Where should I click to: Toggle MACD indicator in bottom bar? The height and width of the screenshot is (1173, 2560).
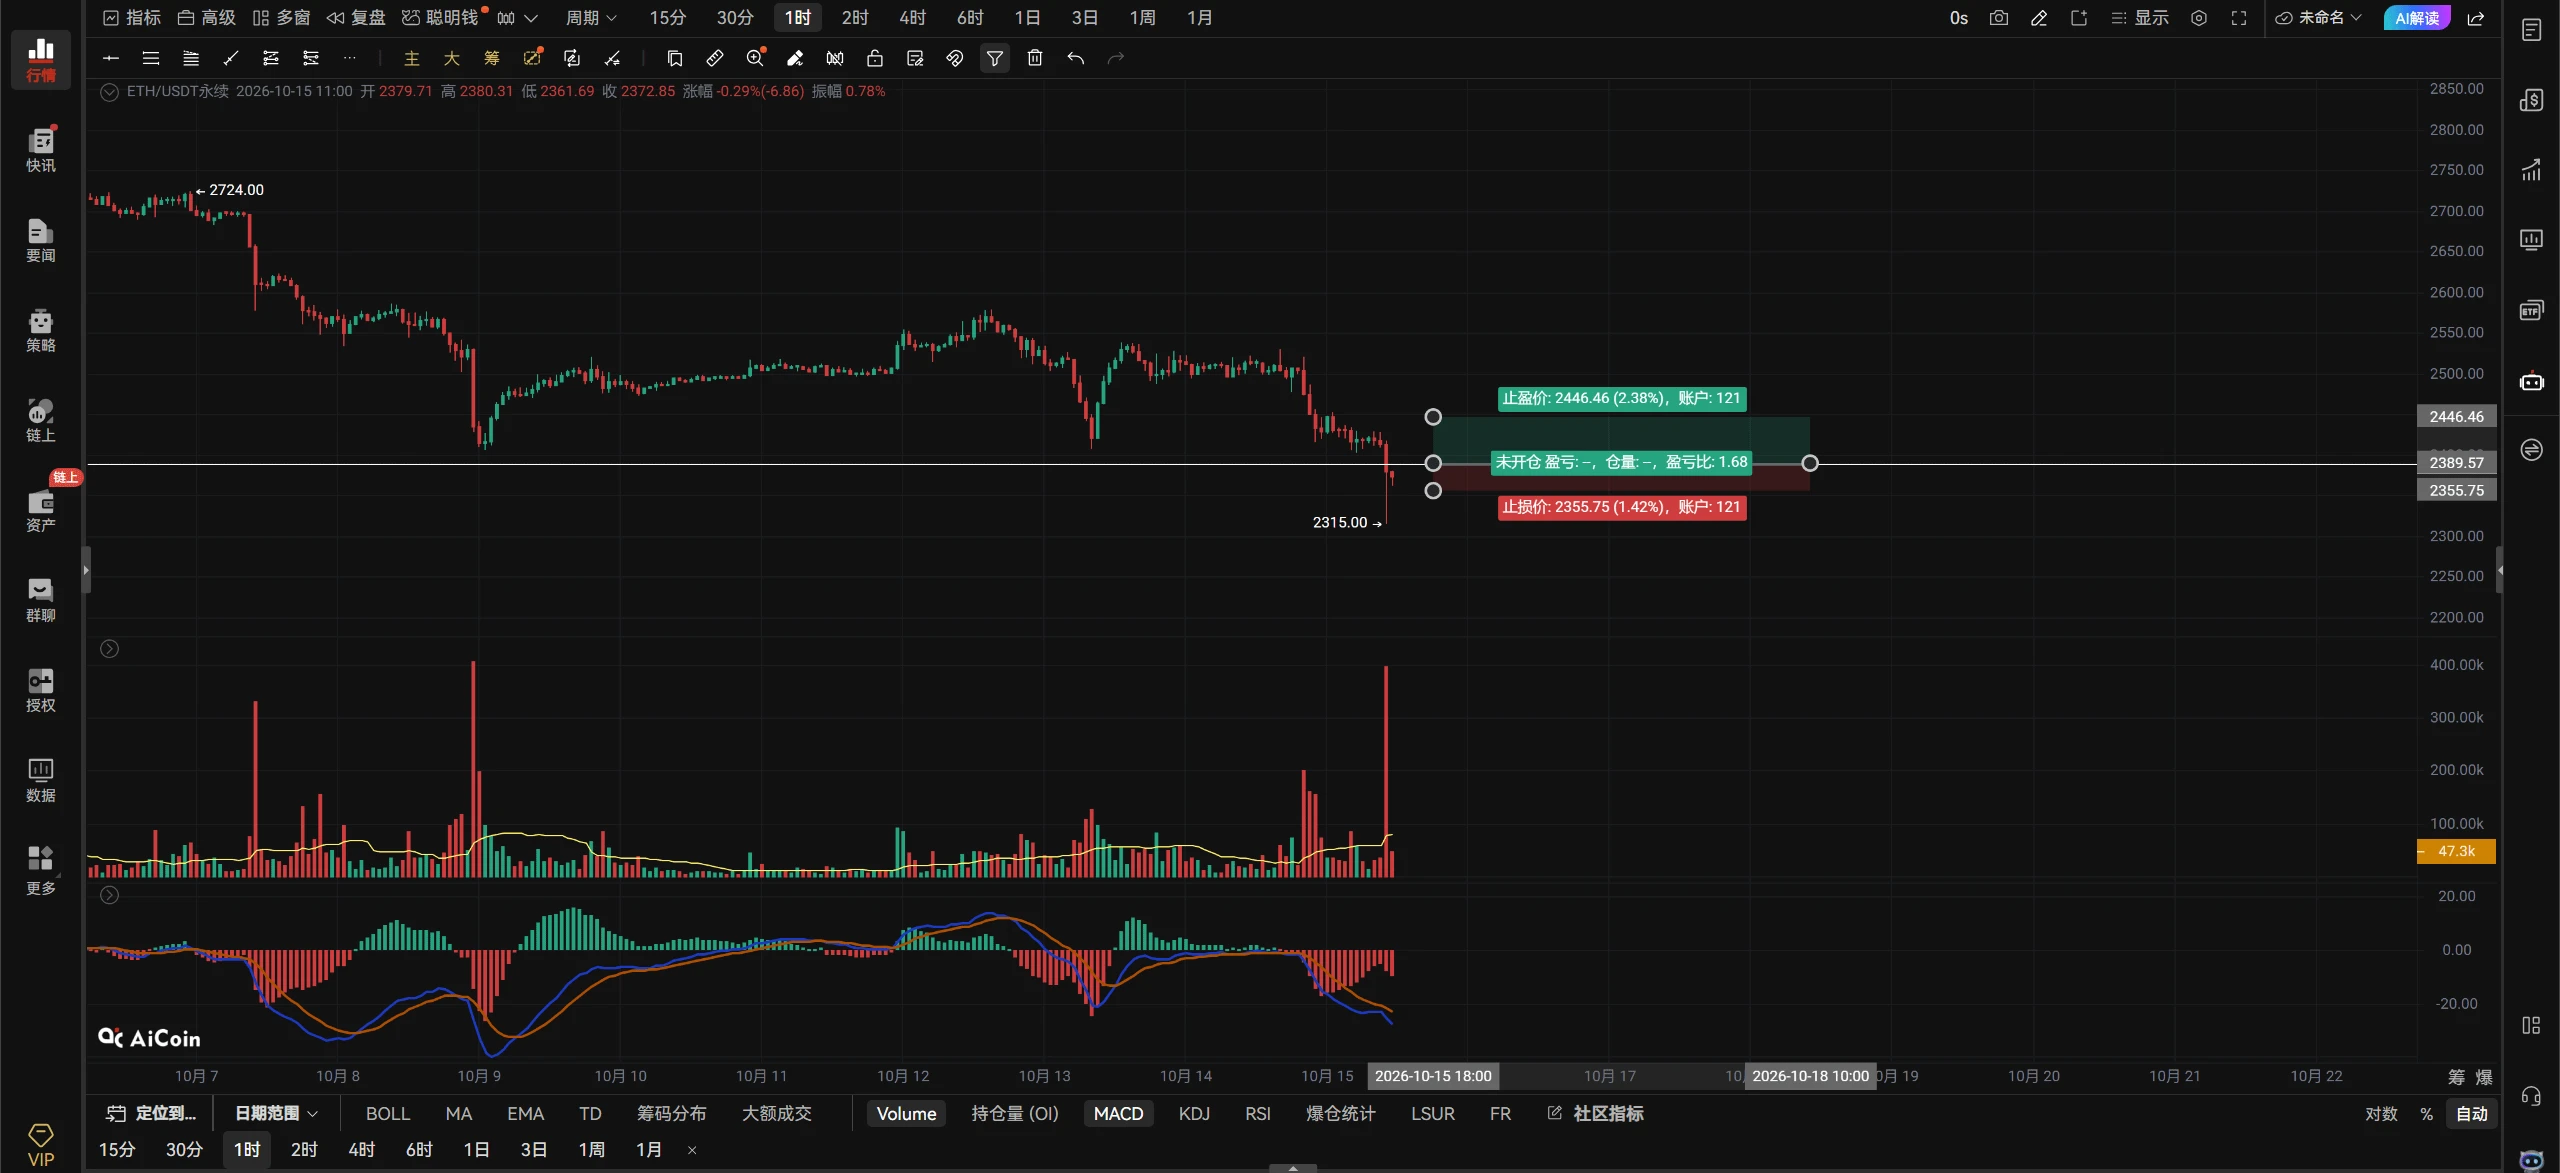[1118, 1113]
